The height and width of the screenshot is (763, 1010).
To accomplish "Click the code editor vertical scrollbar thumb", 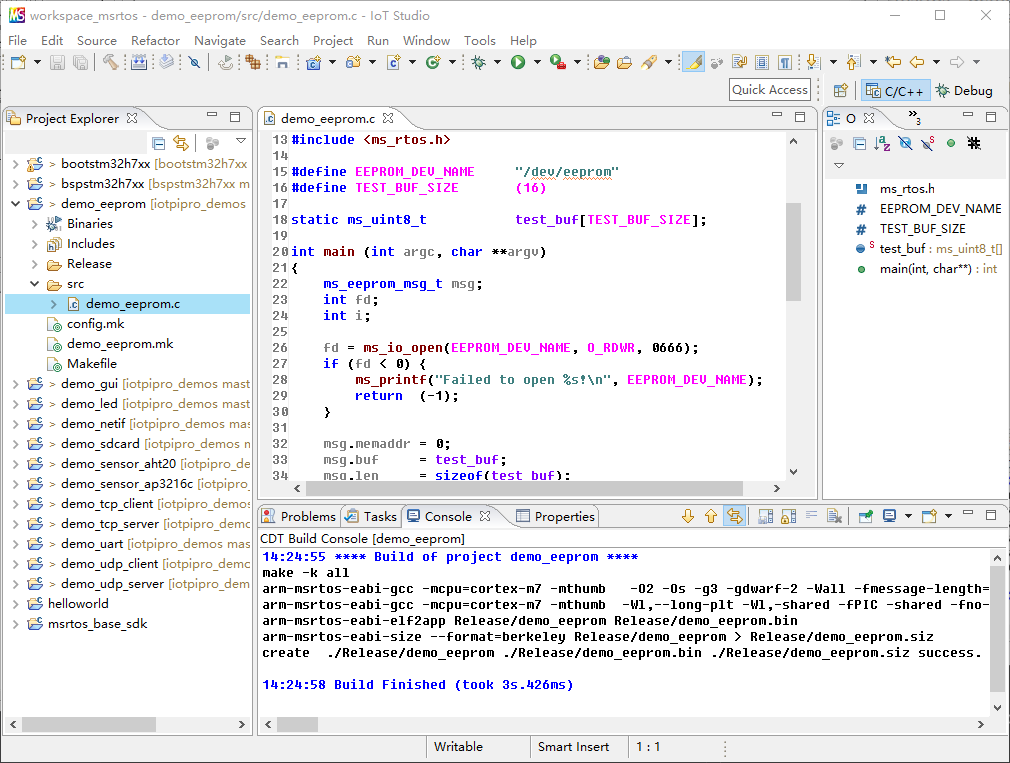I will tap(793, 250).
